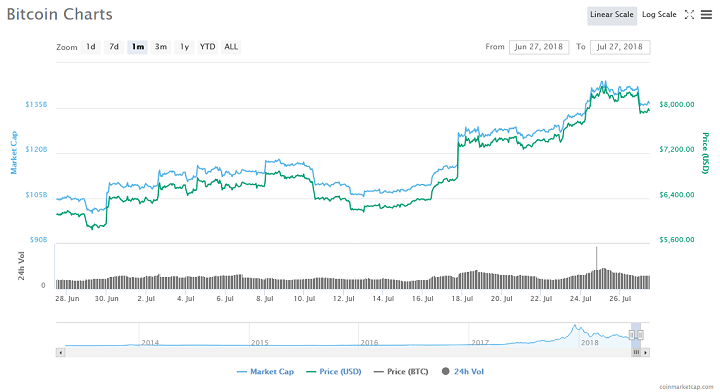Click the To date field
Viewport: 720px width, 392px height.
(620, 47)
